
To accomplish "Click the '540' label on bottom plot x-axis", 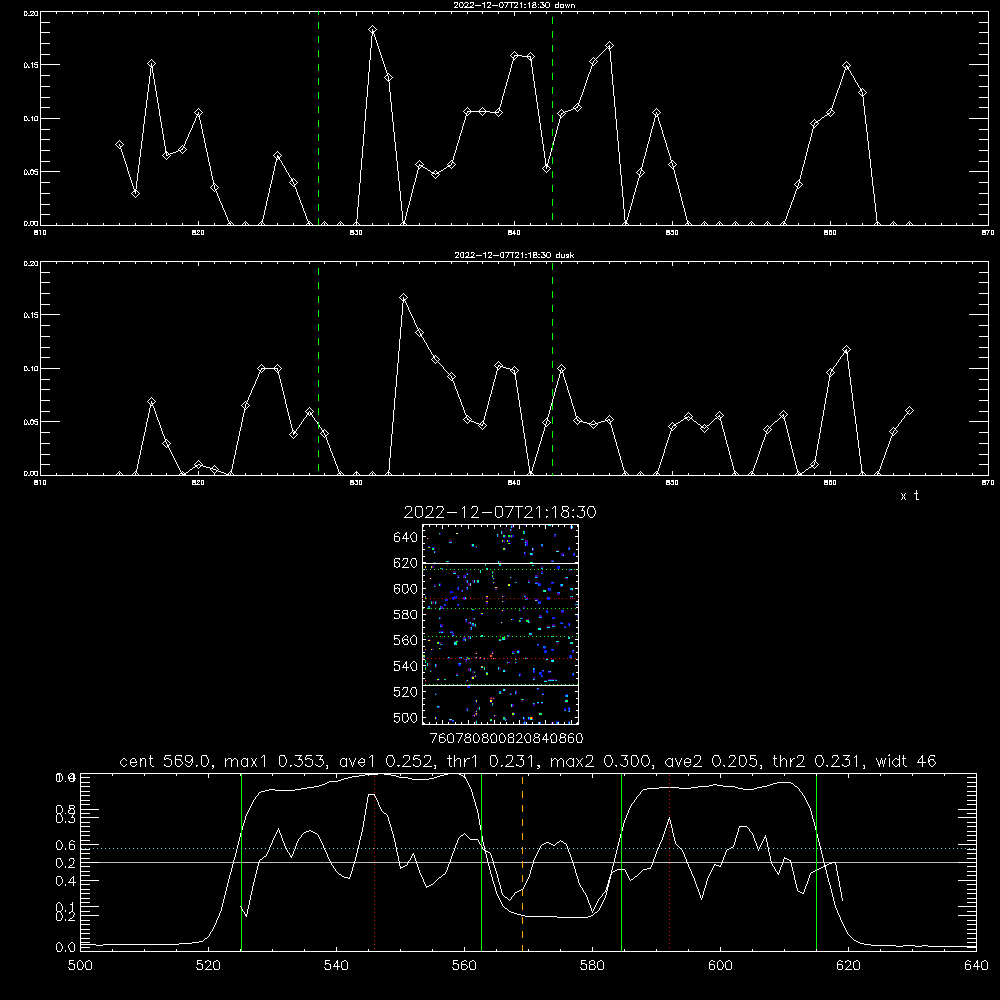I will pyautogui.click(x=336, y=966).
